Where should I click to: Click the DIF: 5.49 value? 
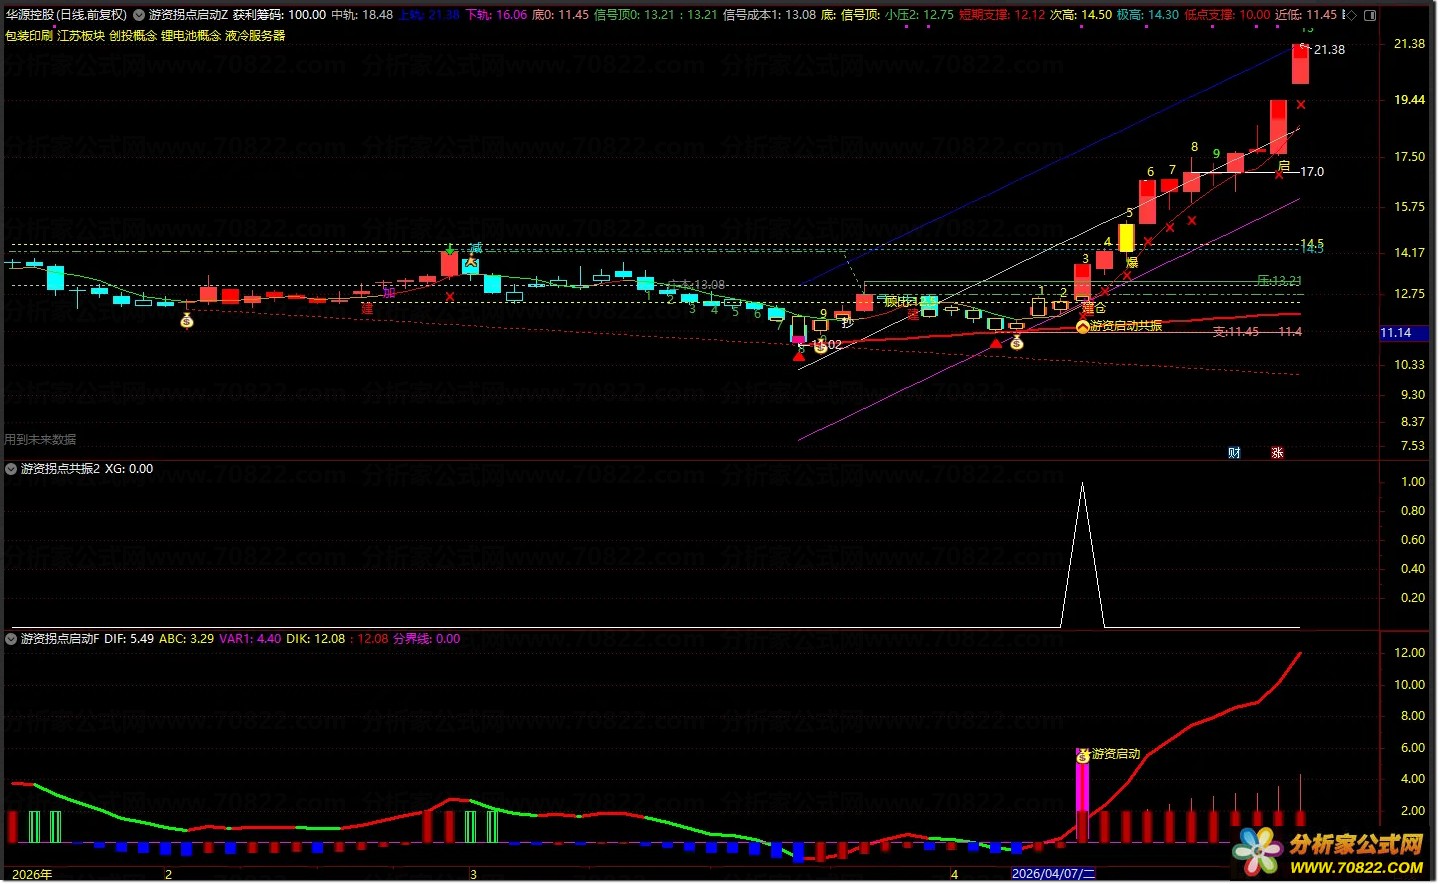(129, 638)
